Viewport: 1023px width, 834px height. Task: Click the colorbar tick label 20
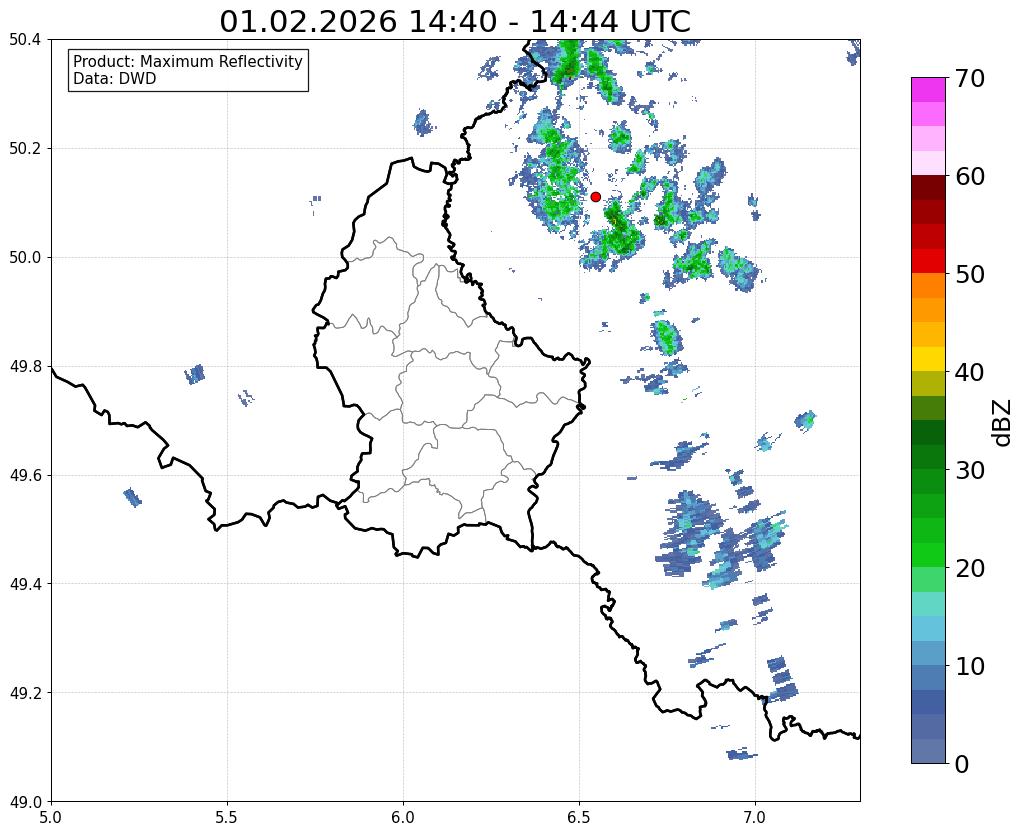click(970, 568)
